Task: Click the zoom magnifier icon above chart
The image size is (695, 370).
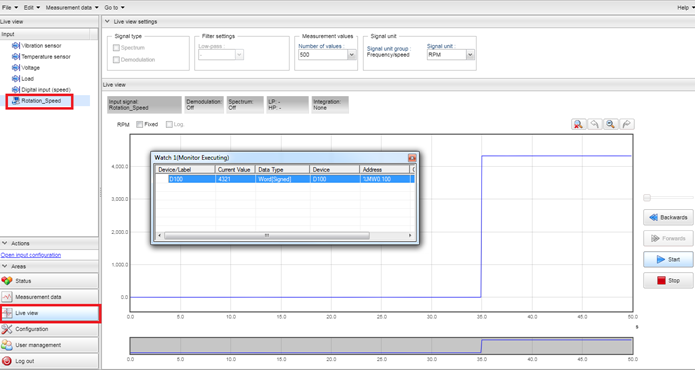Action: (x=611, y=125)
